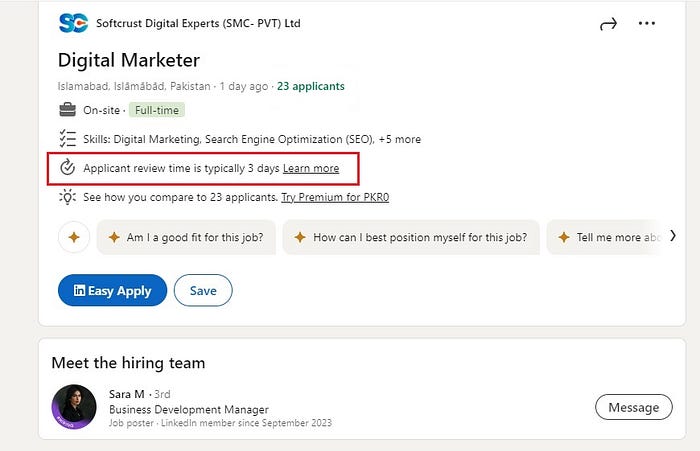Click the Meet the hiring team heading

(x=128, y=363)
